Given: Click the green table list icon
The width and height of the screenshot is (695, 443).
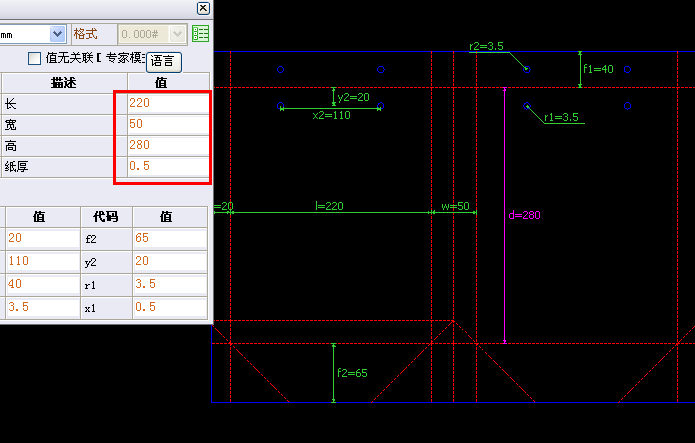Looking at the screenshot, I should pos(201,34).
